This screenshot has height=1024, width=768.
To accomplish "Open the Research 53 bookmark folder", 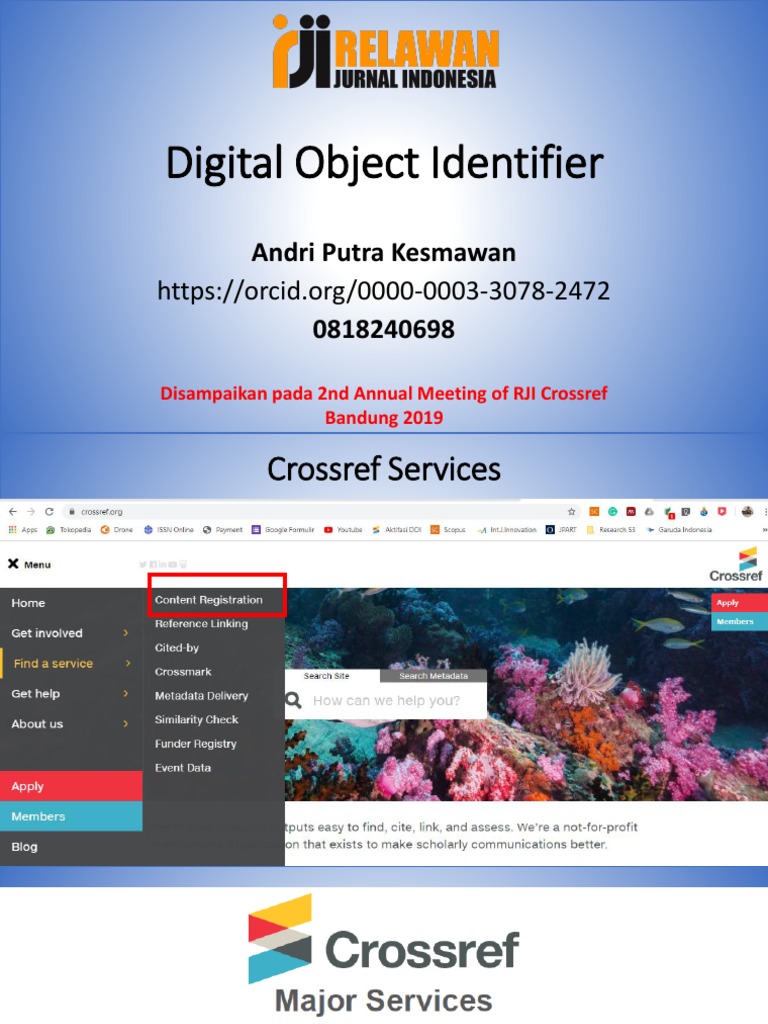I will point(611,530).
